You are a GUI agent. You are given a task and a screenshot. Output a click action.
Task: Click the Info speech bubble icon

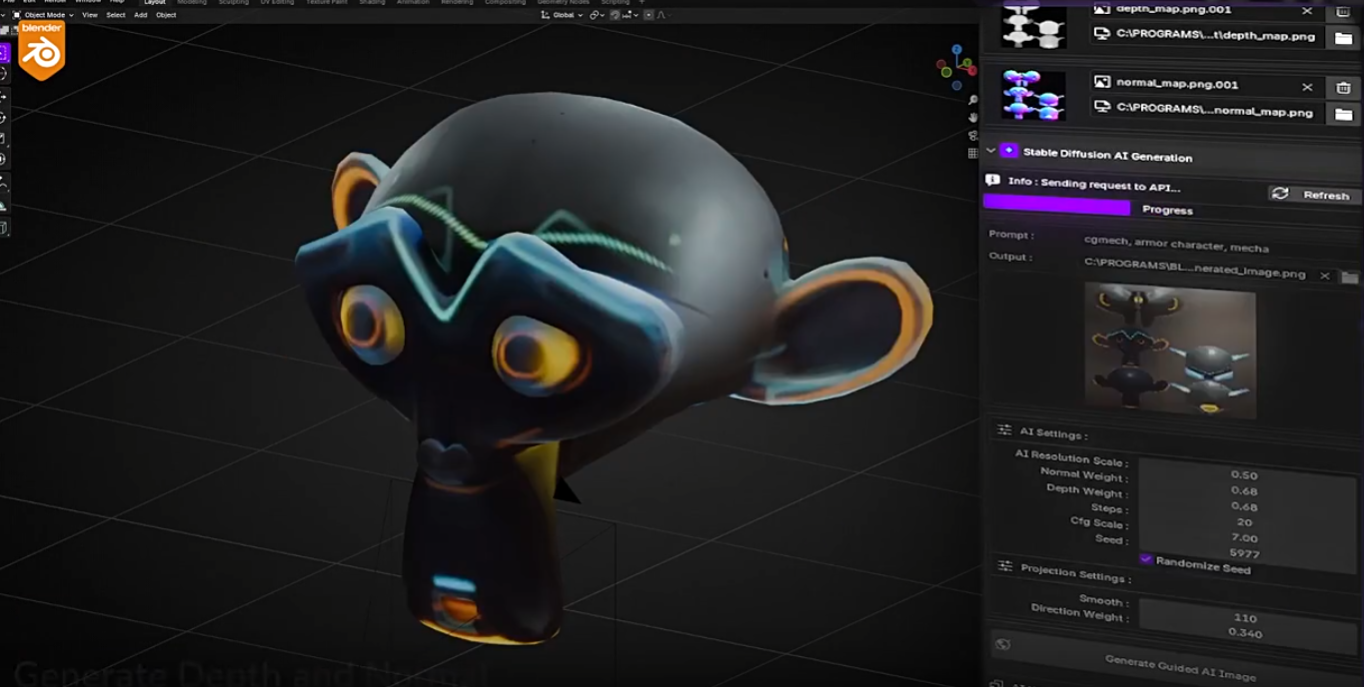point(992,181)
